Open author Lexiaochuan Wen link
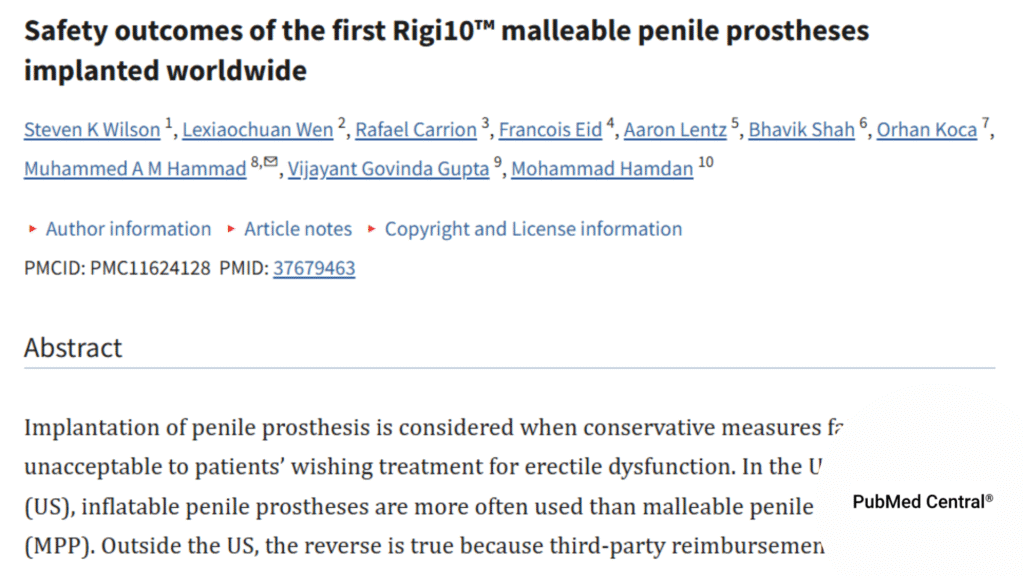 point(258,130)
